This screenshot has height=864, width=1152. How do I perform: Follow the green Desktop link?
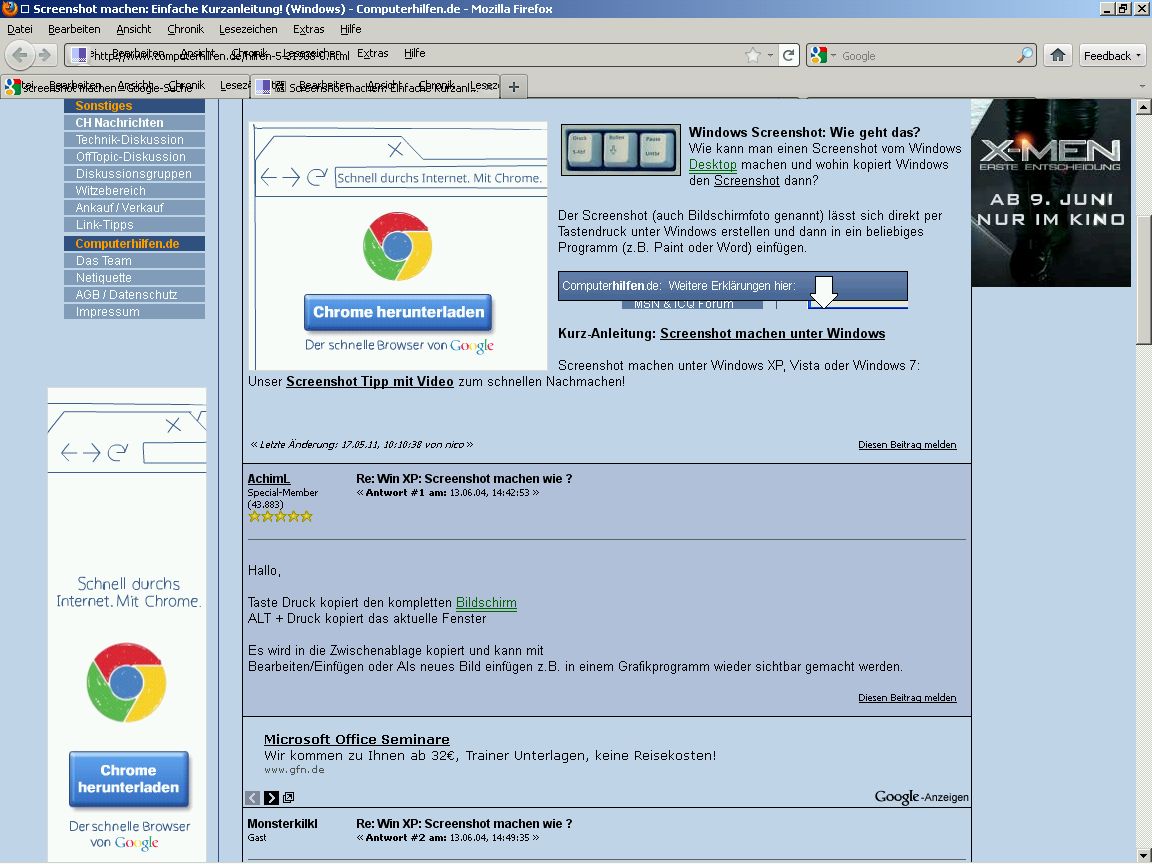coord(713,165)
